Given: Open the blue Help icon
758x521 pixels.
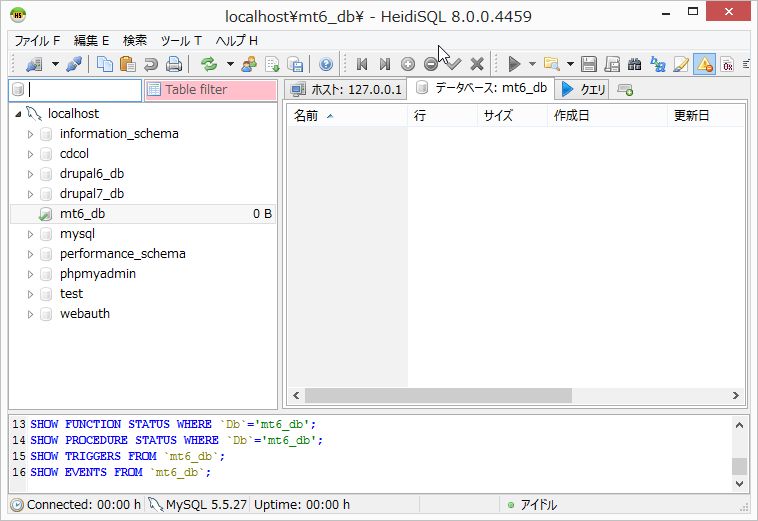Looking at the screenshot, I should [x=326, y=64].
